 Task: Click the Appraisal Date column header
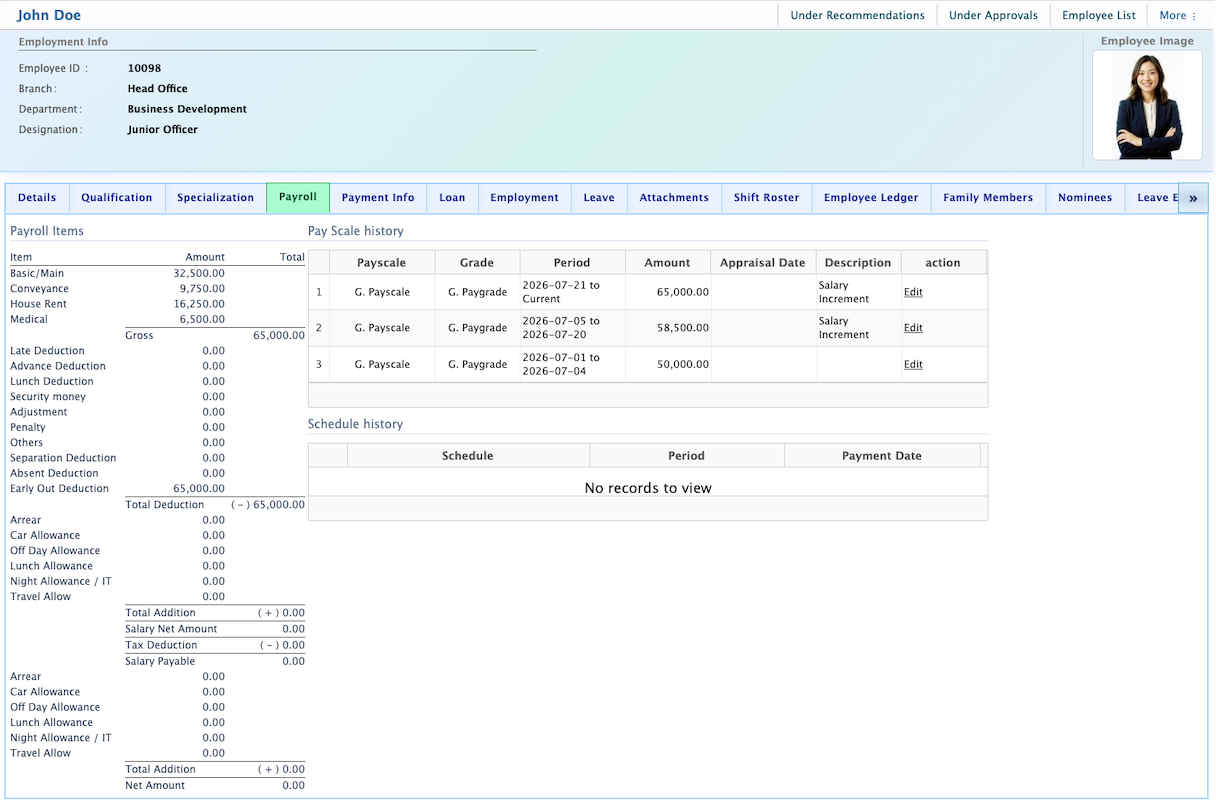tap(762, 263)
